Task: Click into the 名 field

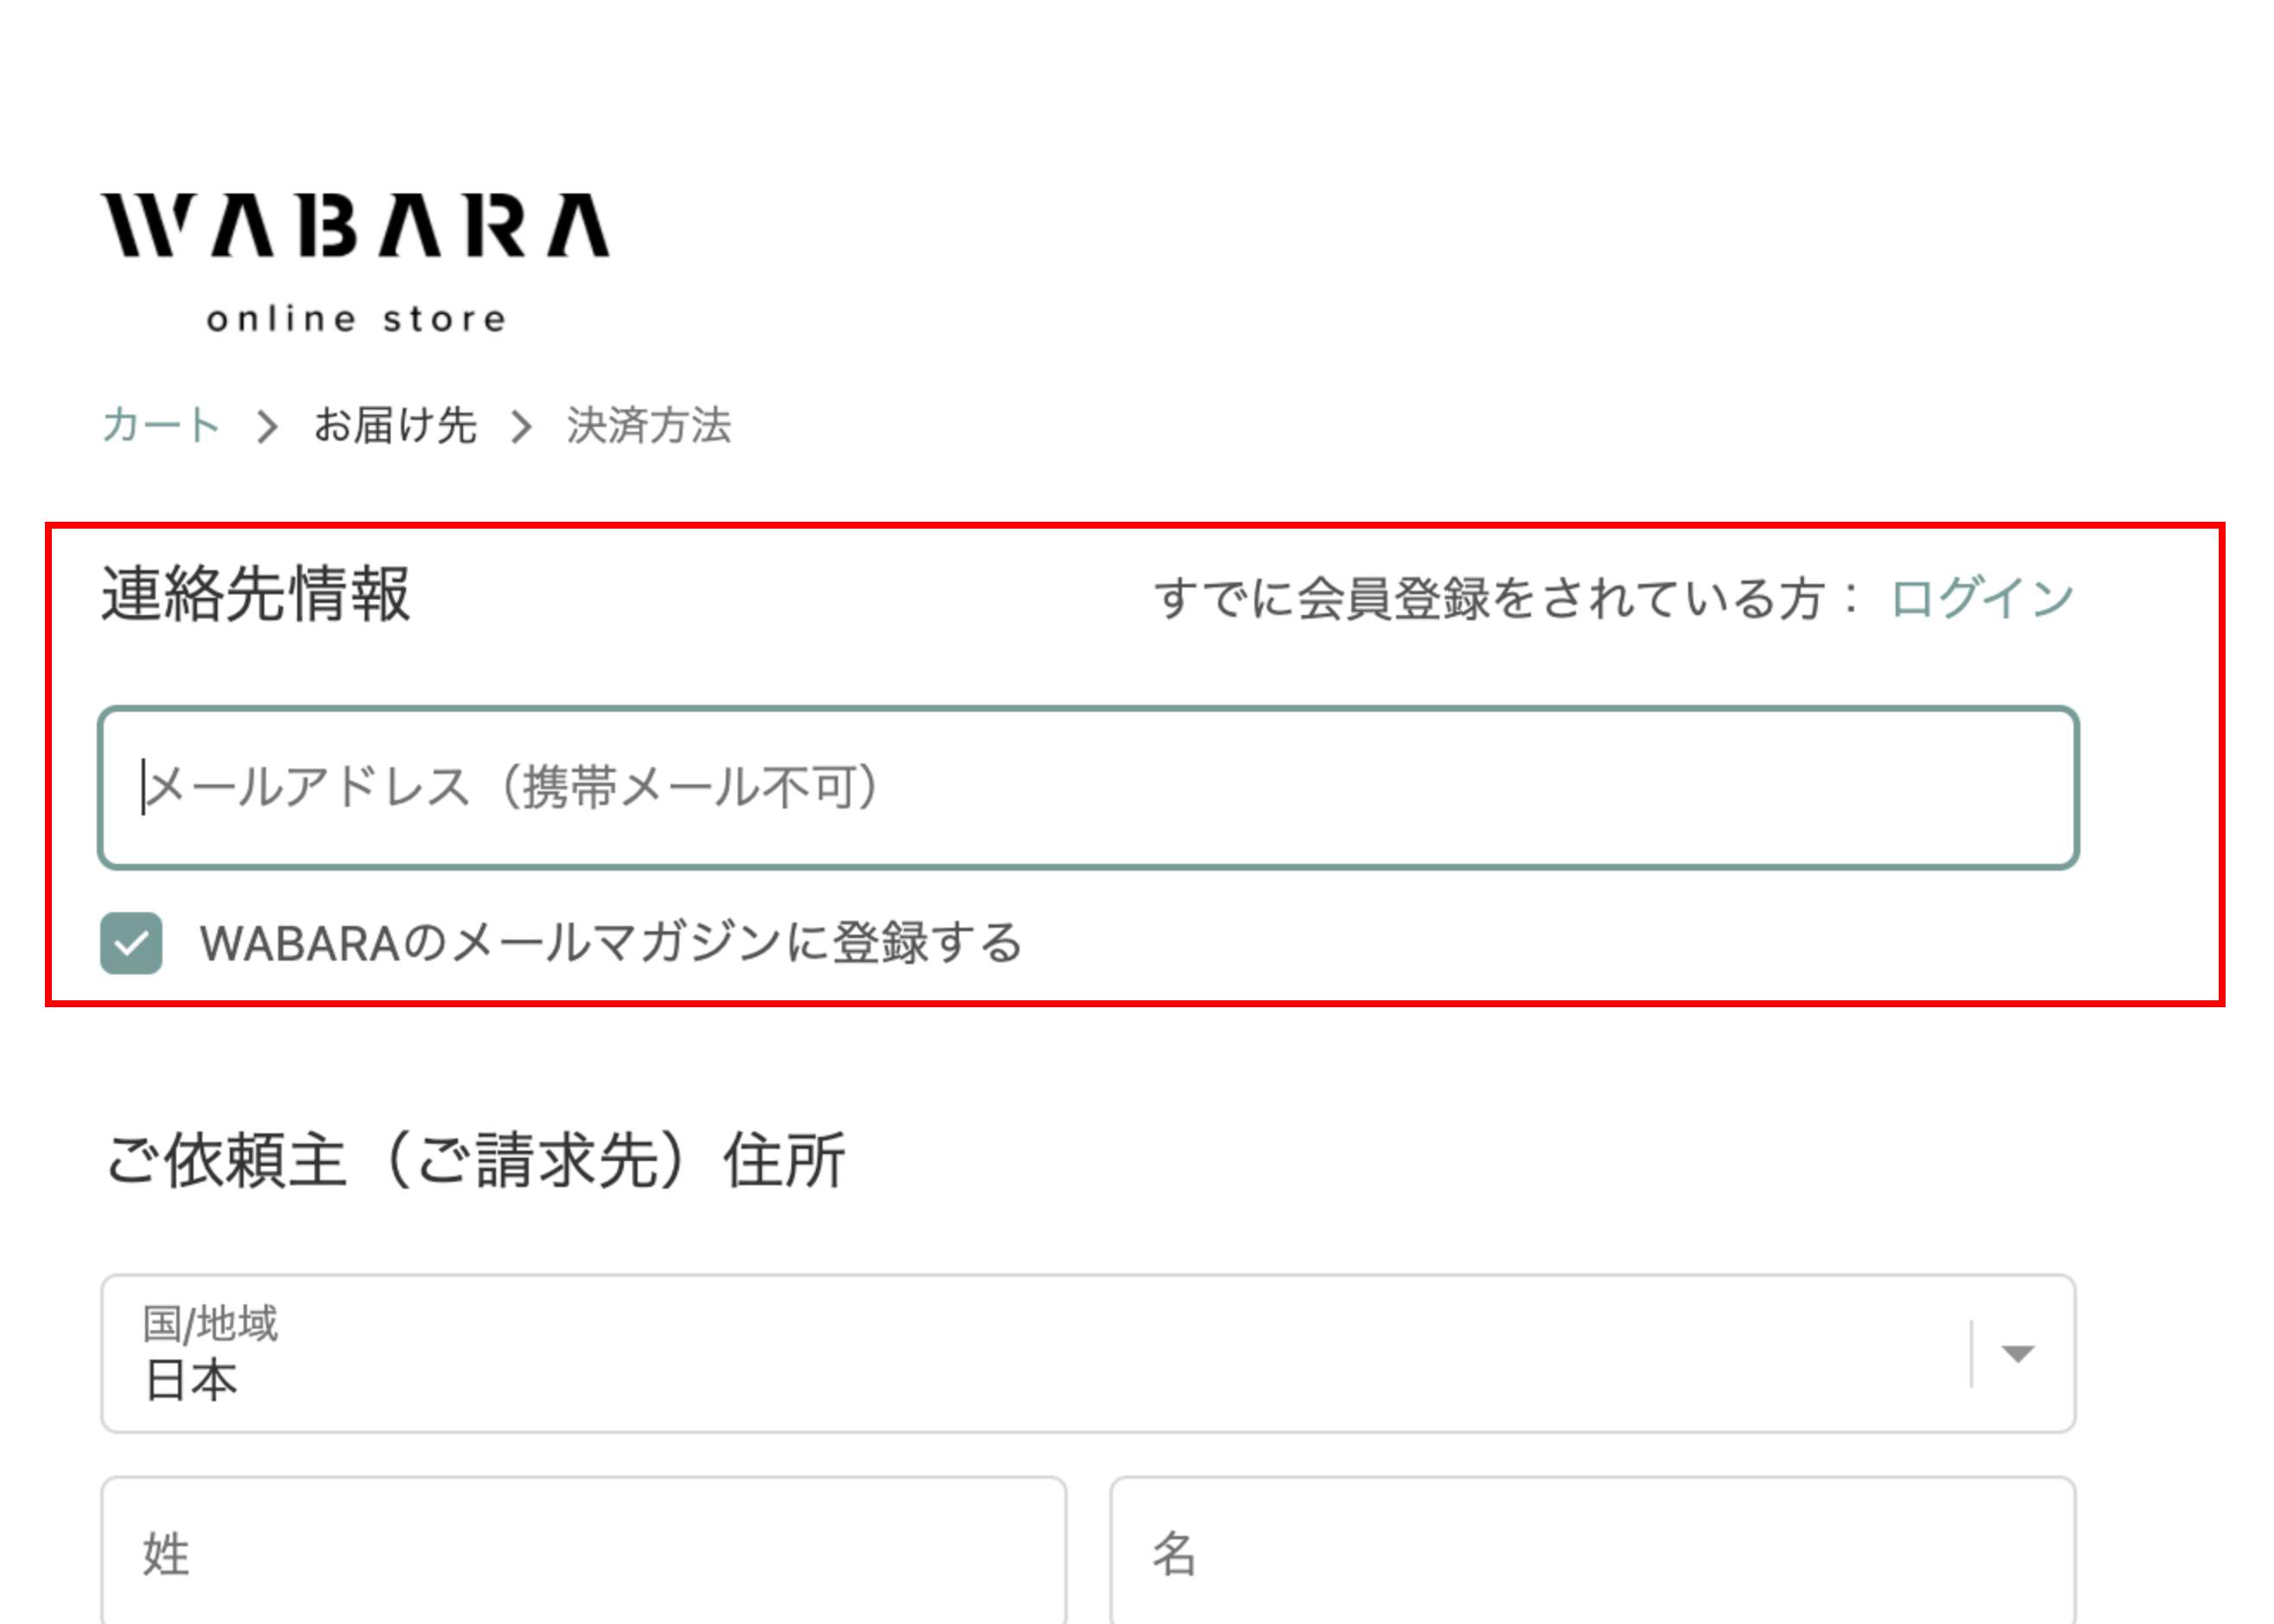Action: (1592, 1553)
